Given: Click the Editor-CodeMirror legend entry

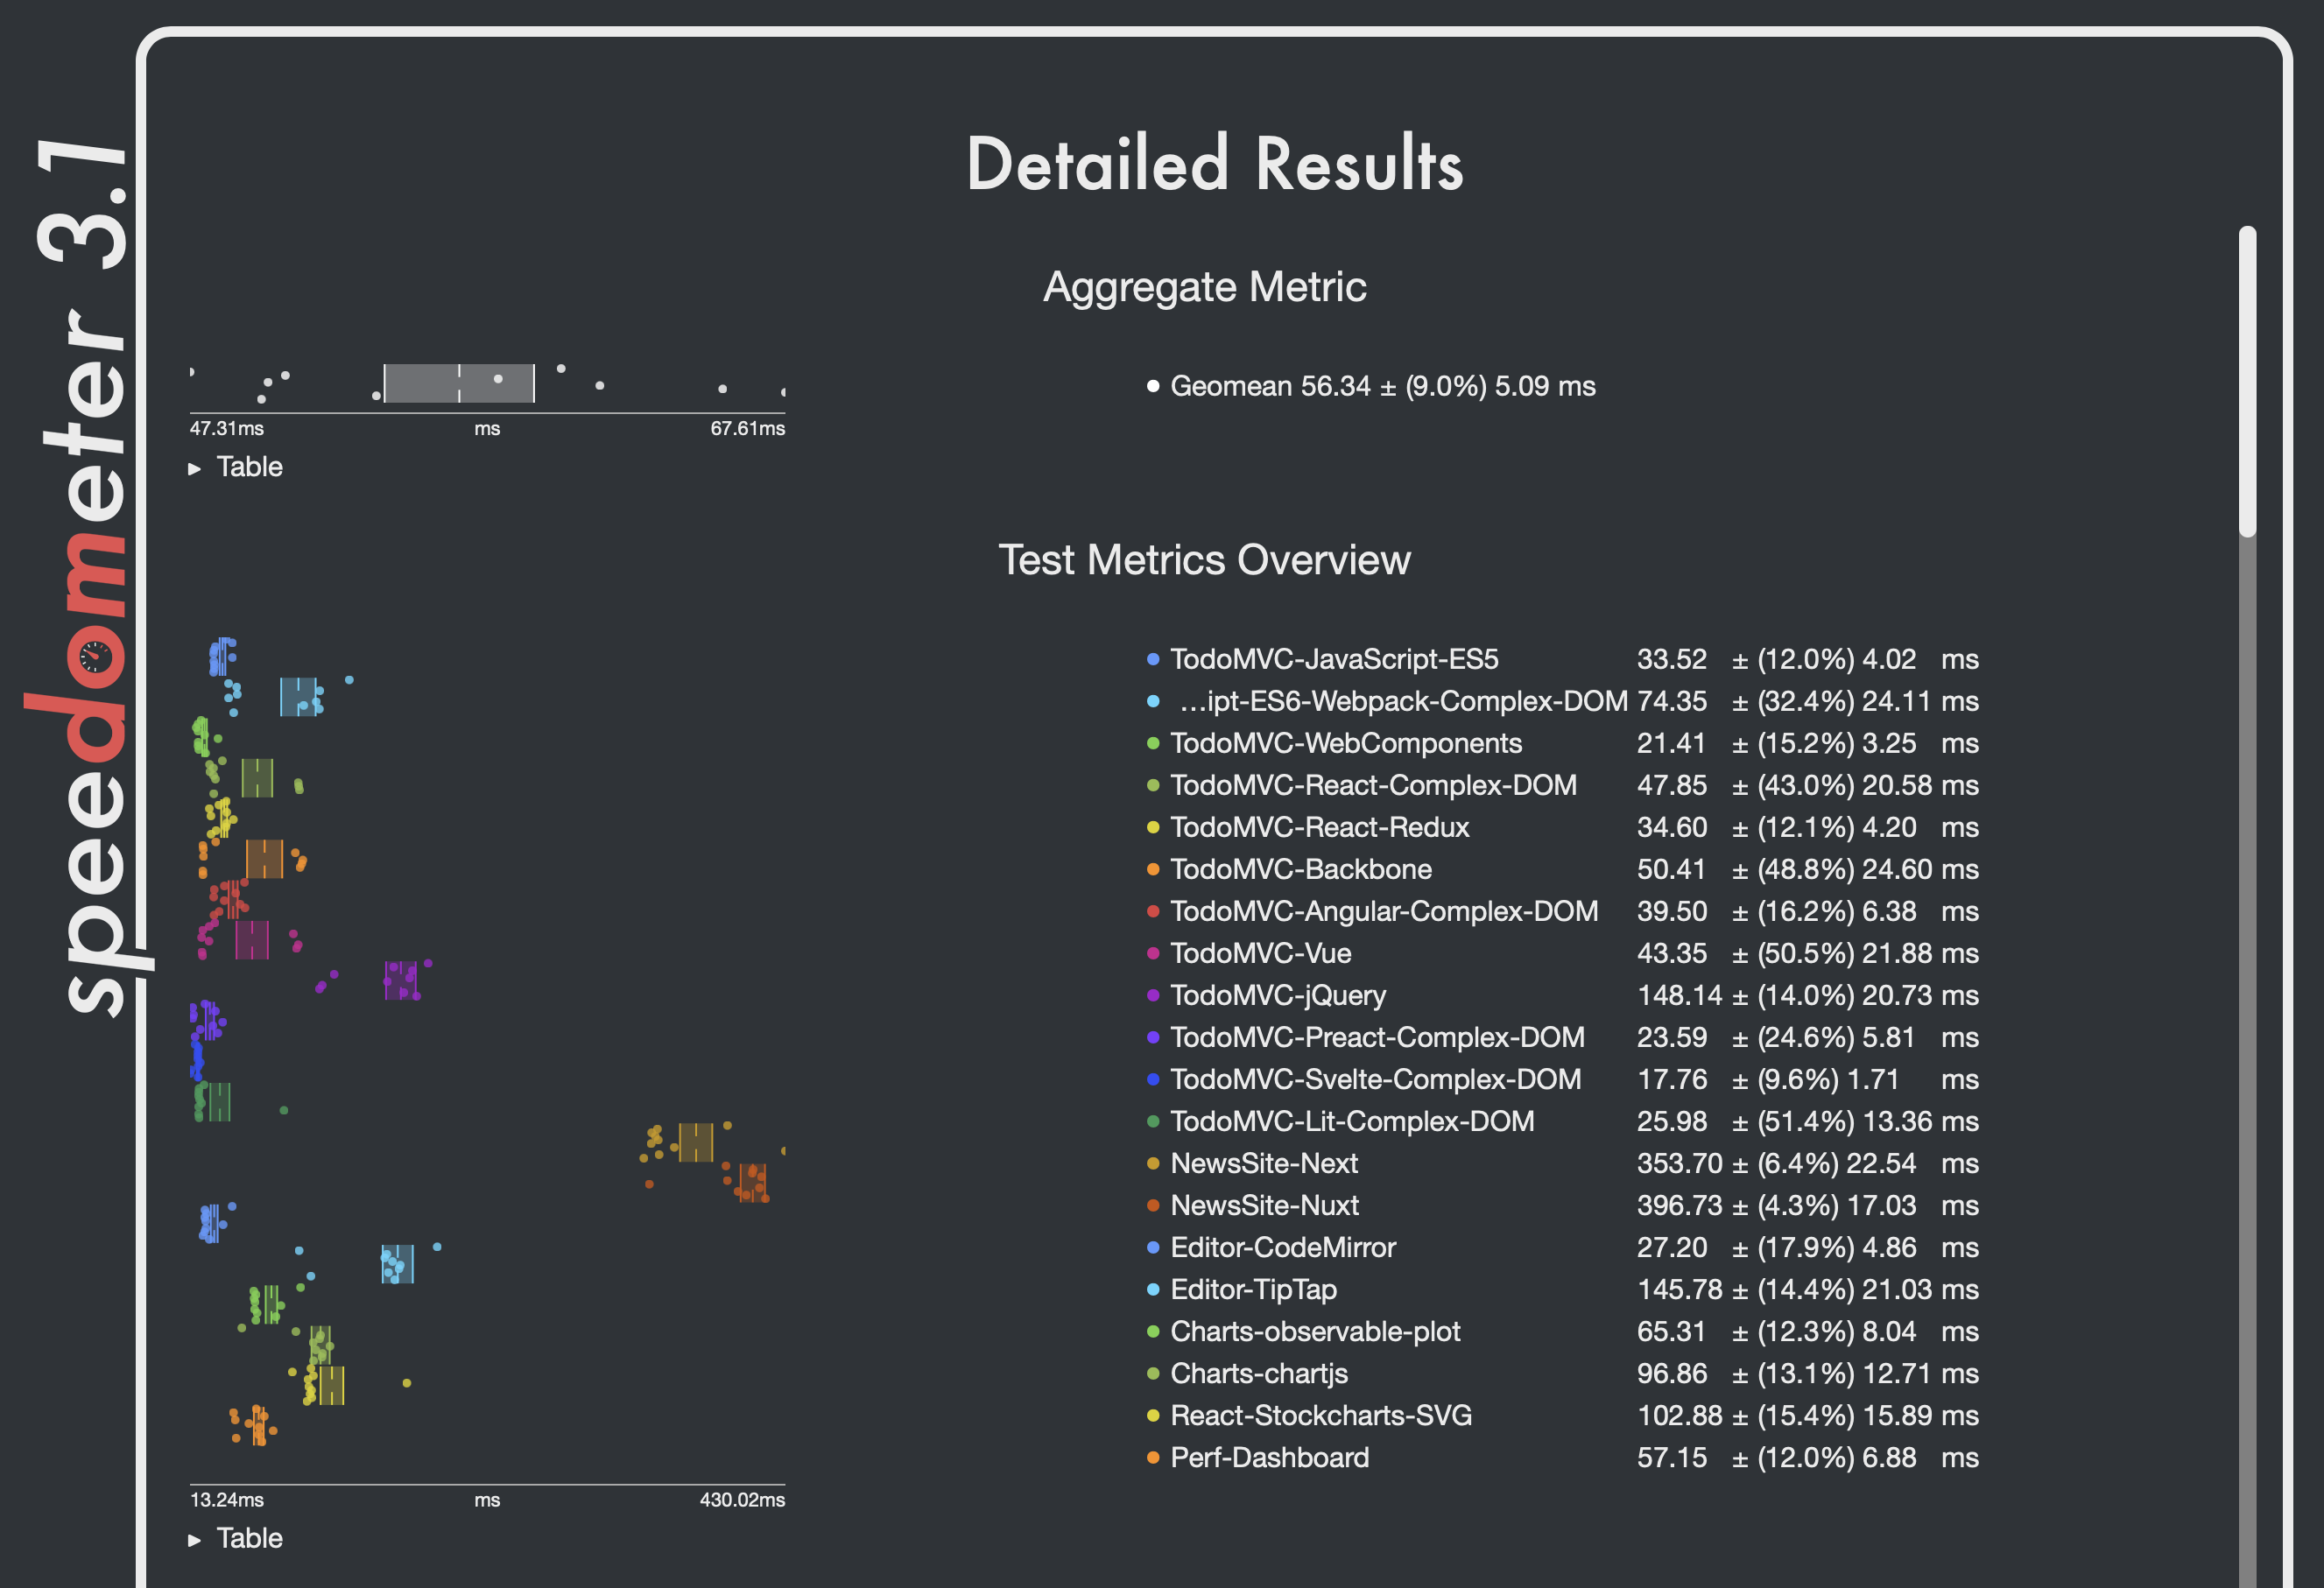Looking at the screenshot, I should click(x=1282, y=1247).
